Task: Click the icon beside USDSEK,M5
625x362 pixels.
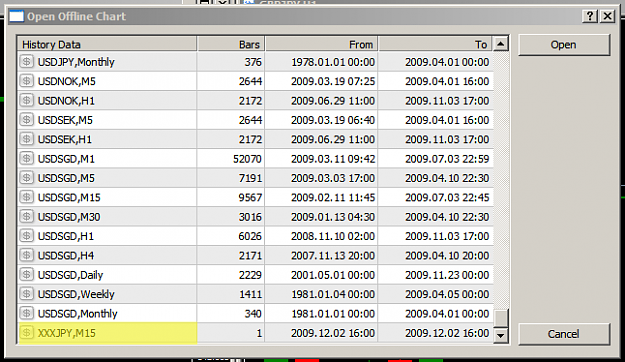Action: click(27, 120)
